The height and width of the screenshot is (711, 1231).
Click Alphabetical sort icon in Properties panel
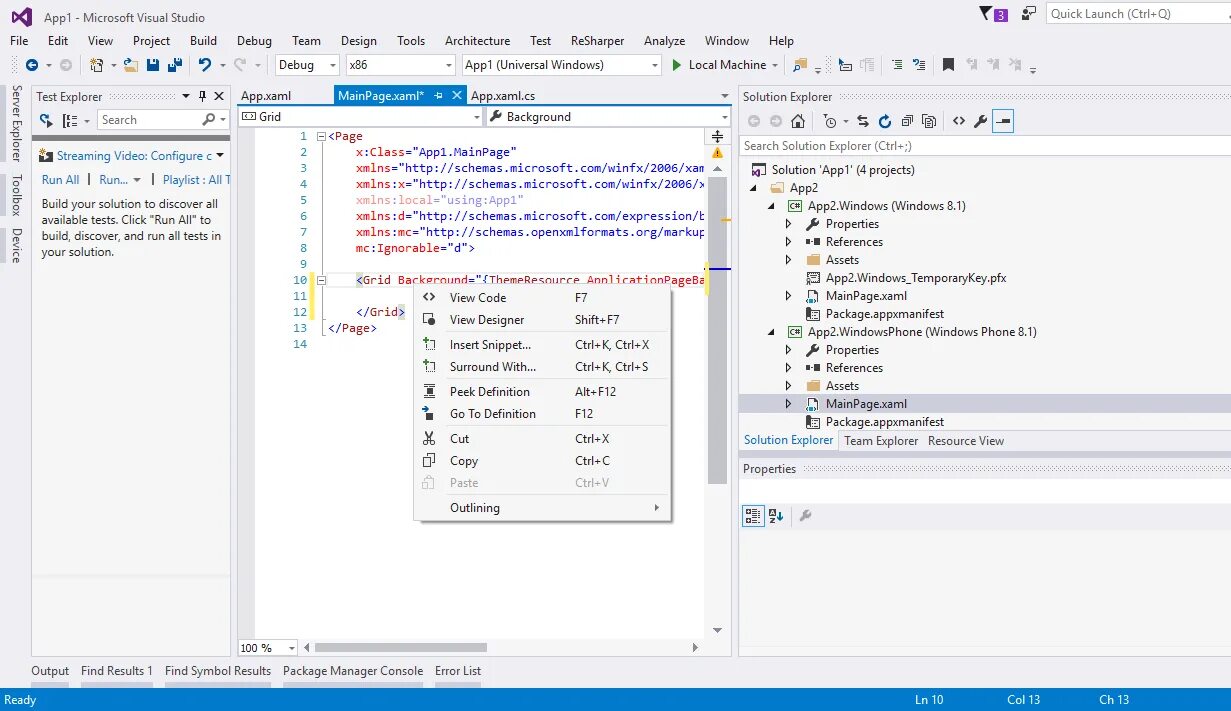[776, 516]
